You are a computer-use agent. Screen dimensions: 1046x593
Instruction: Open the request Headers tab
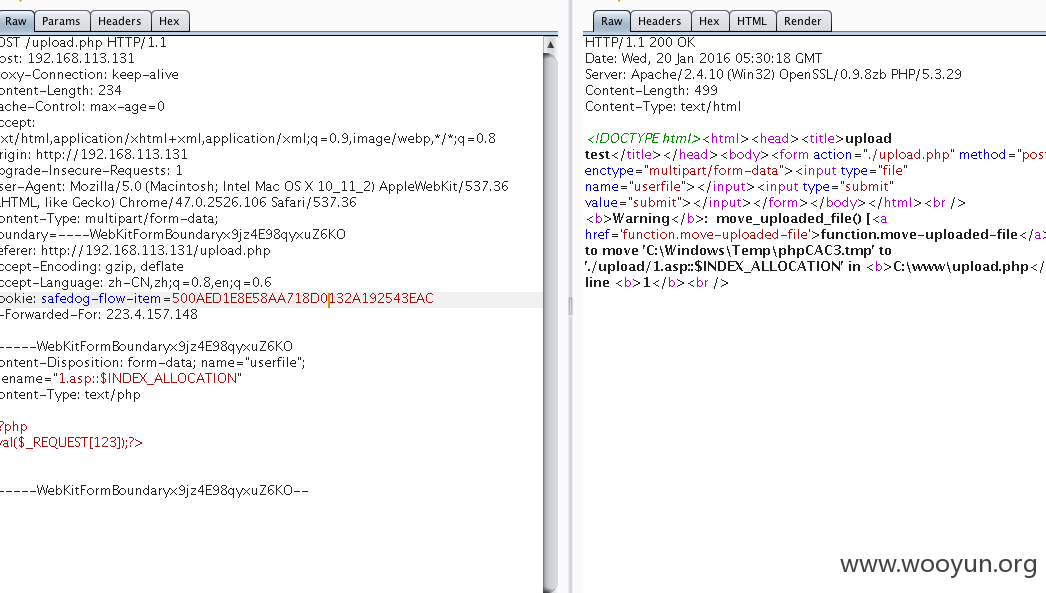click(x=119, y=21)
